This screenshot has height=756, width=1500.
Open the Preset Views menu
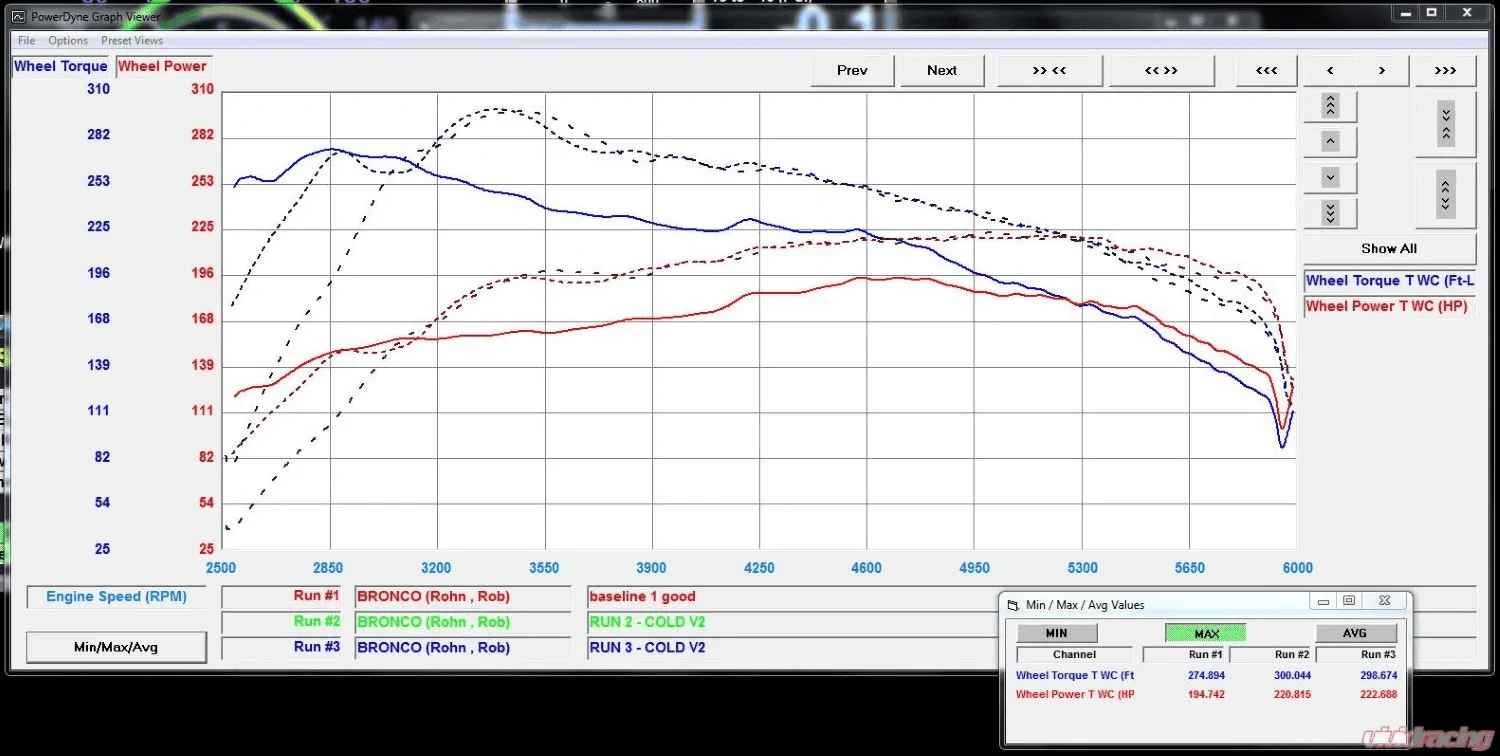tap(131, 41)
